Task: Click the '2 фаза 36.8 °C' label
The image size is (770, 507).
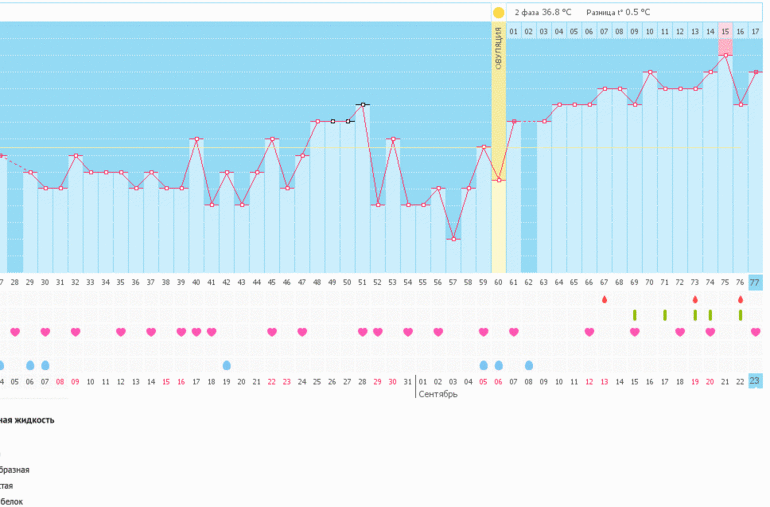Action: [x=542, y=12]
